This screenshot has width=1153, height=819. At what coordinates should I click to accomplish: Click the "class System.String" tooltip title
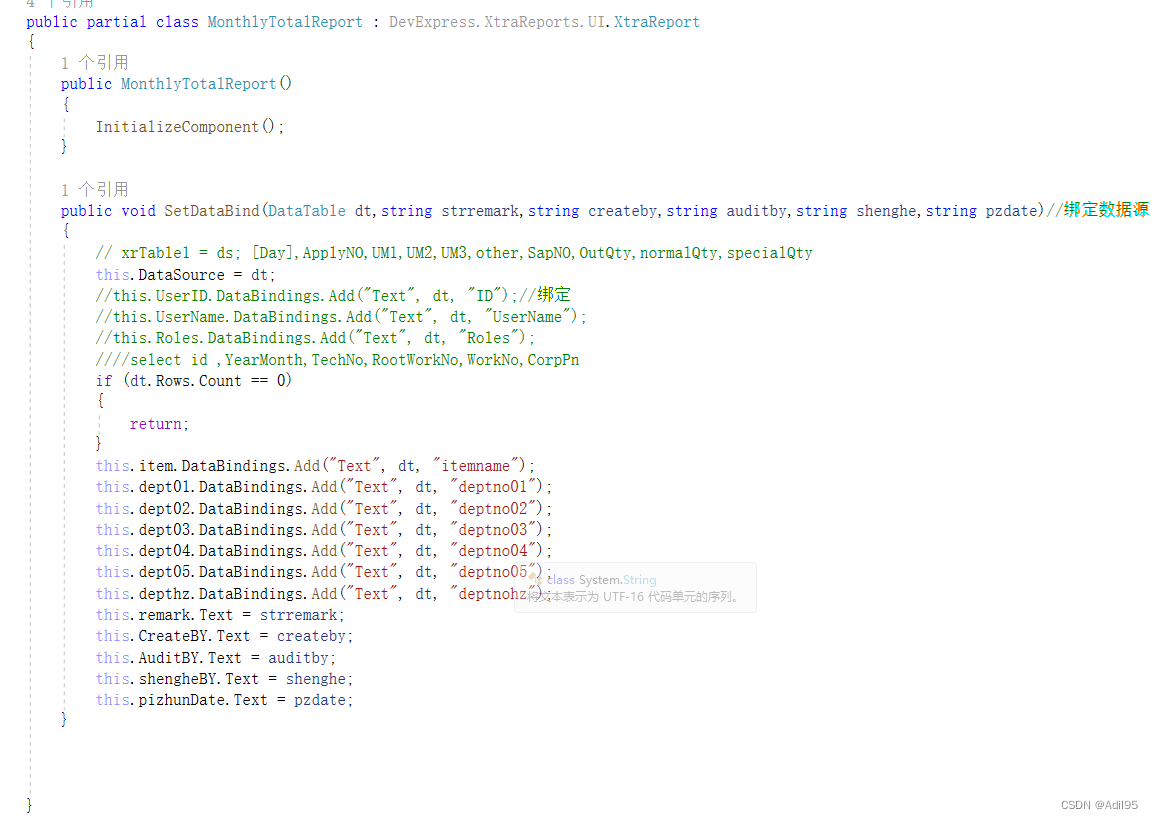point(602,580)
